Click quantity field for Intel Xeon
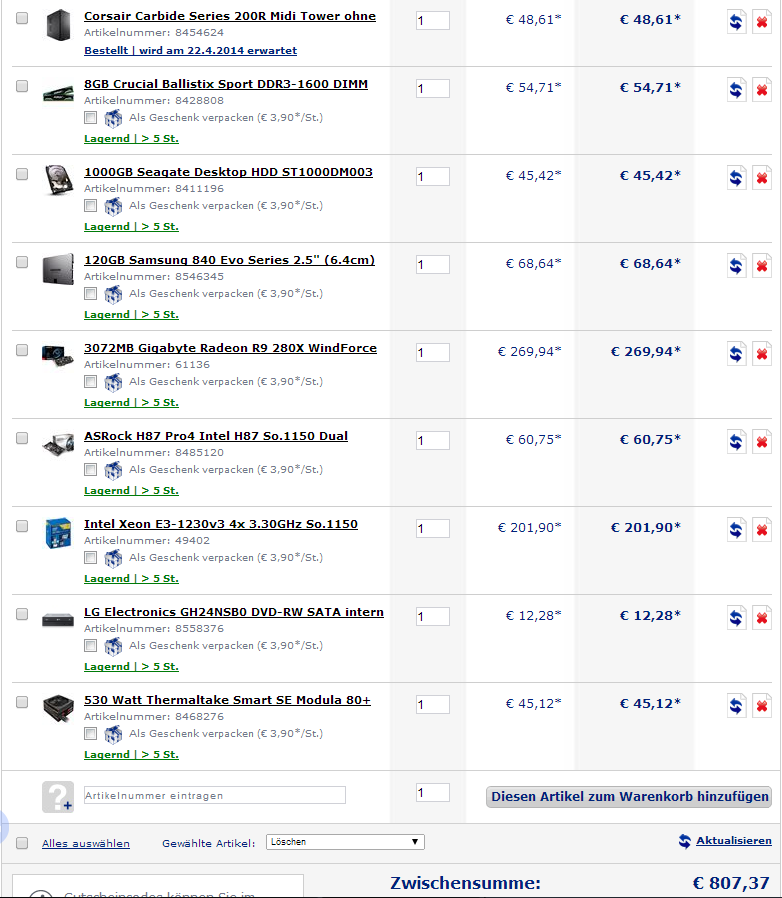Image resolution: width=782 pixels, height=898 pixels. point(433,529)
